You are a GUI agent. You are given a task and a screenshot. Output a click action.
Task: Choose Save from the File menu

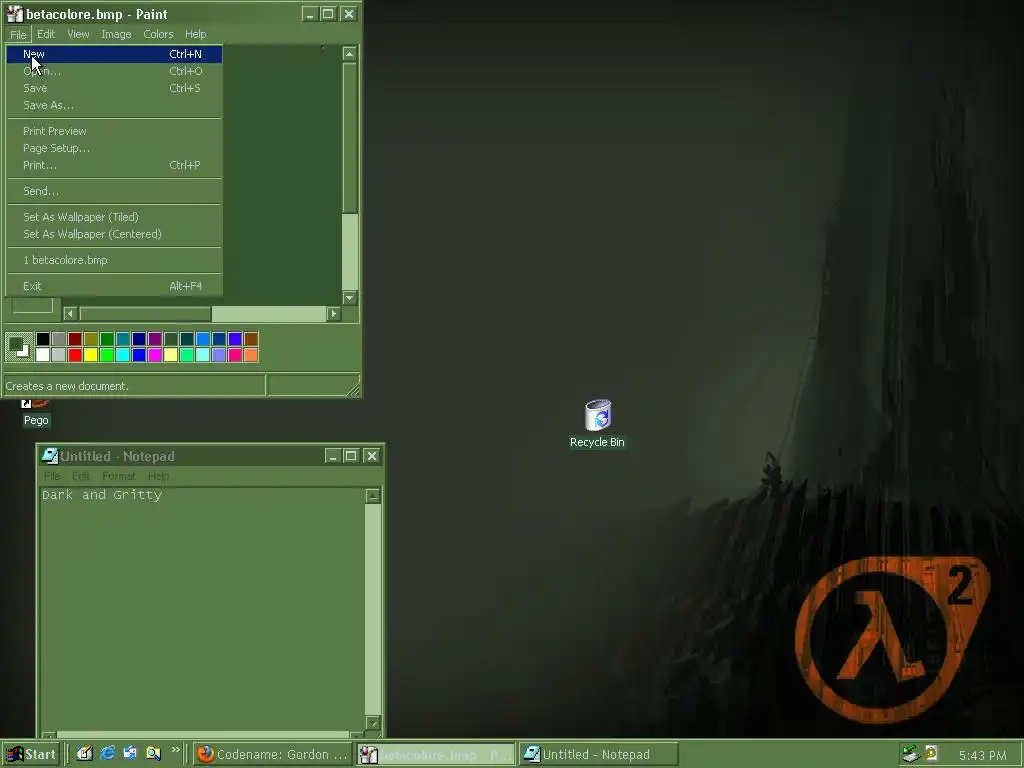coord(114,88)
